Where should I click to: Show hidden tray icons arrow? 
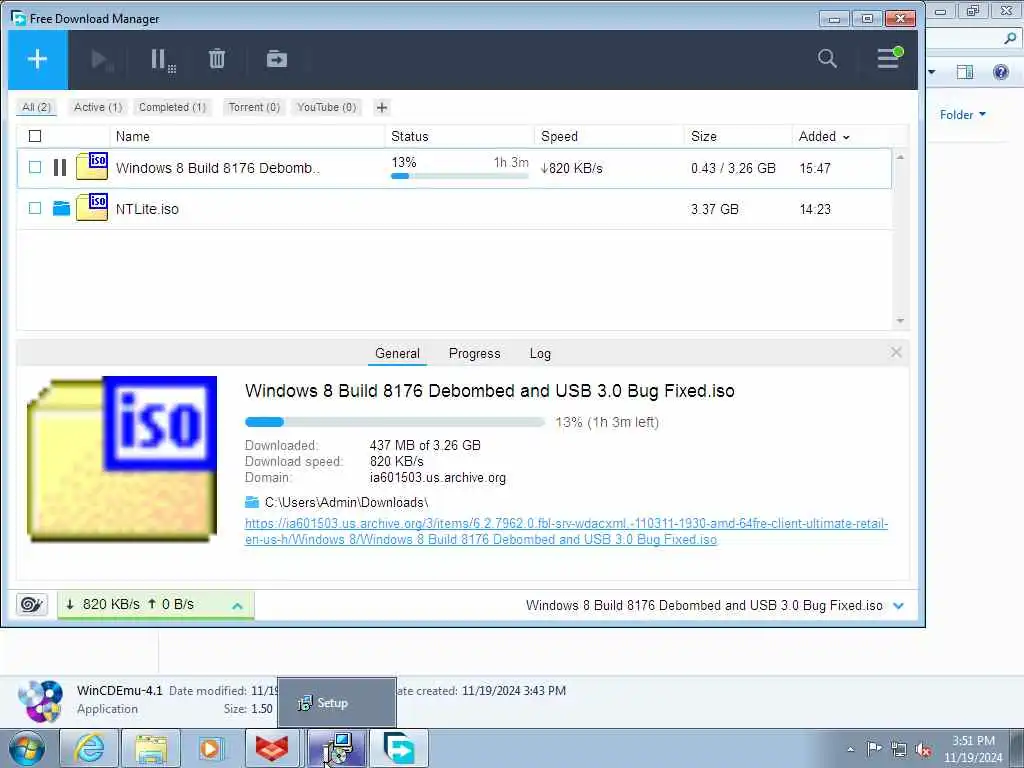(x=850, y=749)
